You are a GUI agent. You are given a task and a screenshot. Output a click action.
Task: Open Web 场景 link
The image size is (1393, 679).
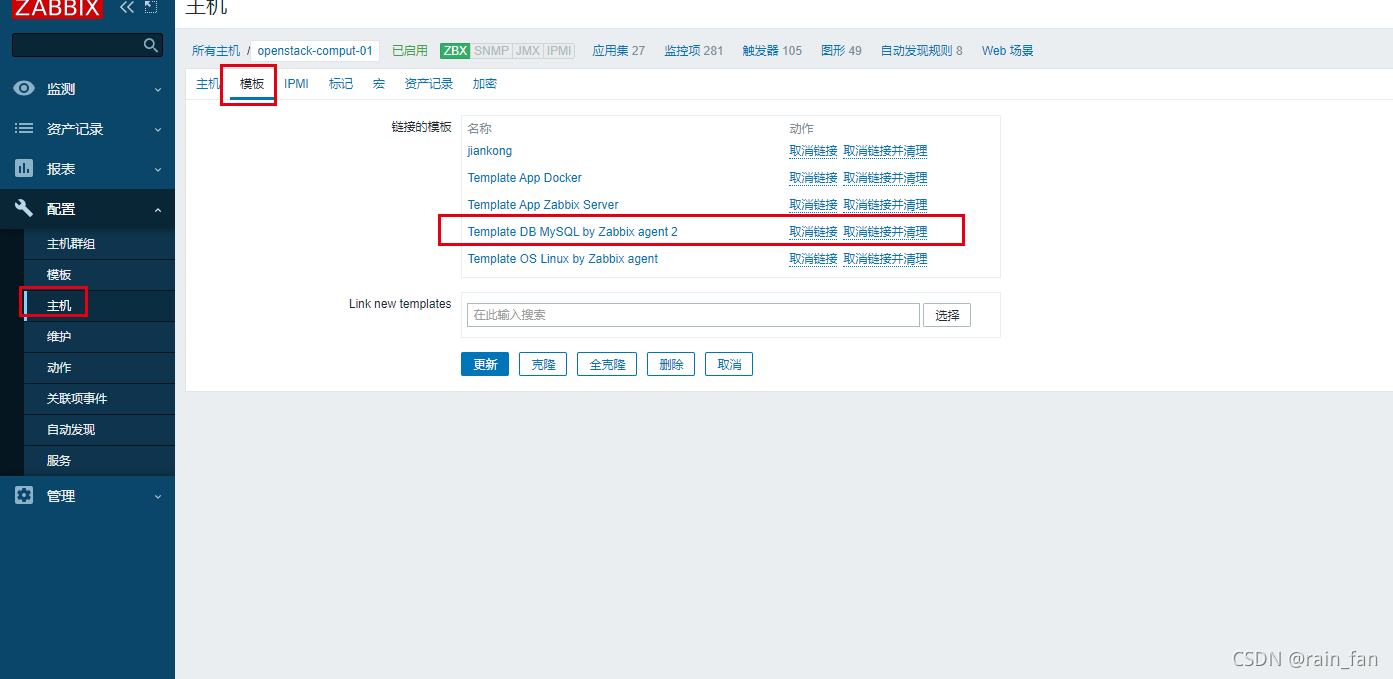click(1007, 50)
